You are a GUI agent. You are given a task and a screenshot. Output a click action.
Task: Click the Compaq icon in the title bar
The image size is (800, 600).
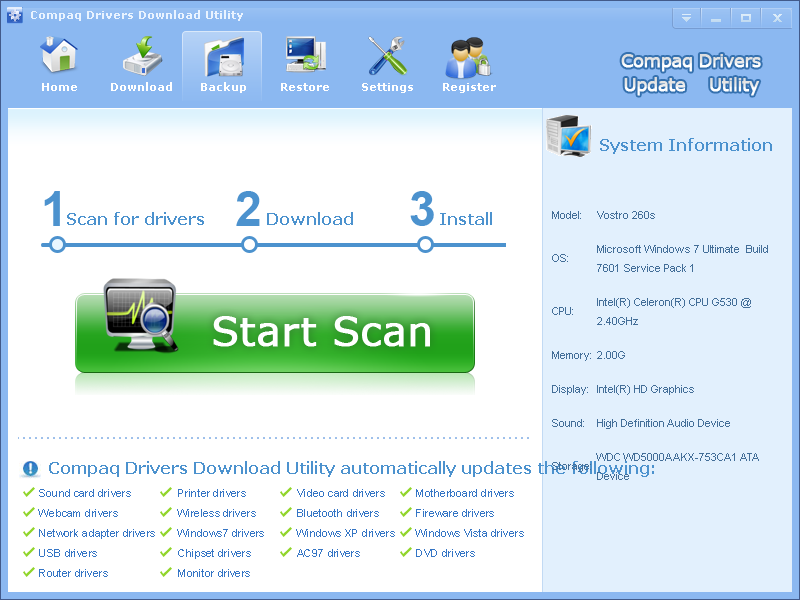click(14, 15)
